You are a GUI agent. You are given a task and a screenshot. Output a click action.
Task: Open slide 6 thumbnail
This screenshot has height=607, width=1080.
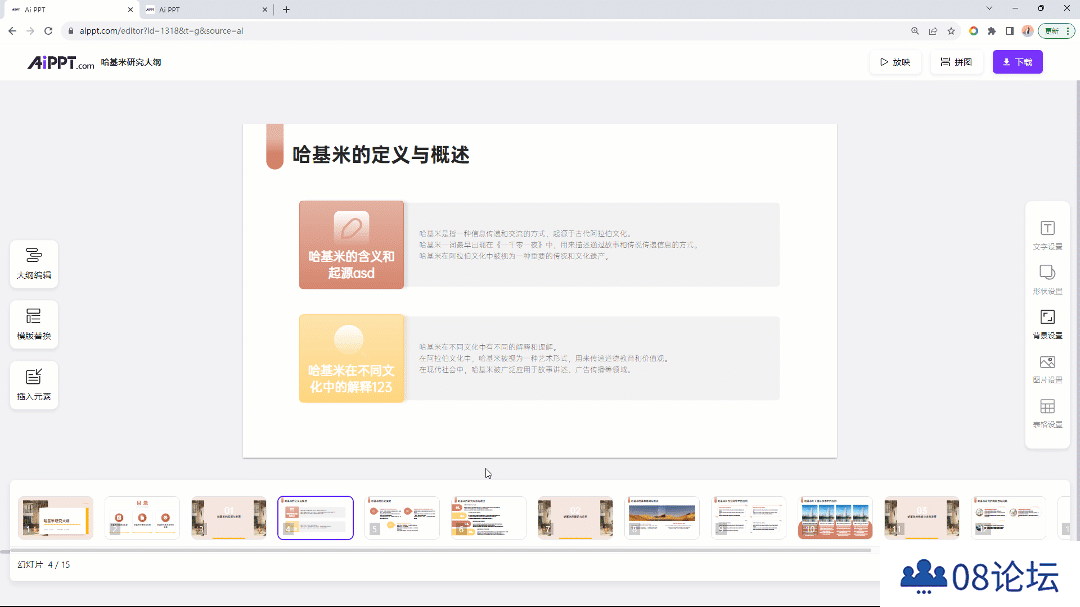click(488, 517)
